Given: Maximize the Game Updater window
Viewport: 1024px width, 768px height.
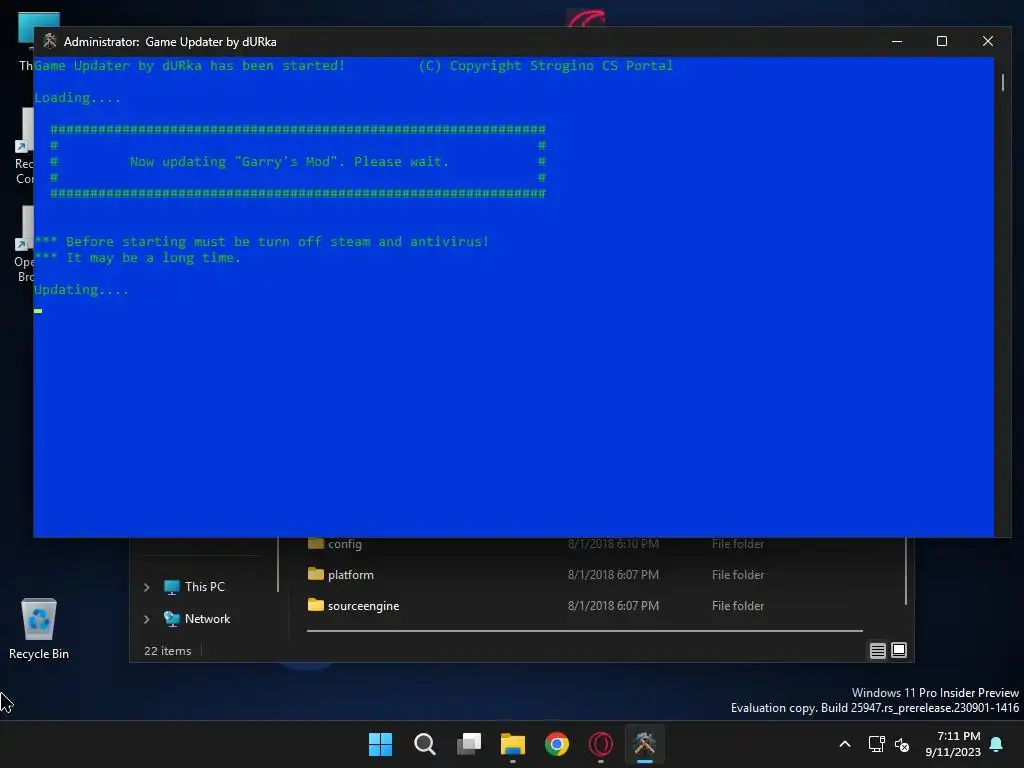Looking at the screenshot, I should [942, 41].
